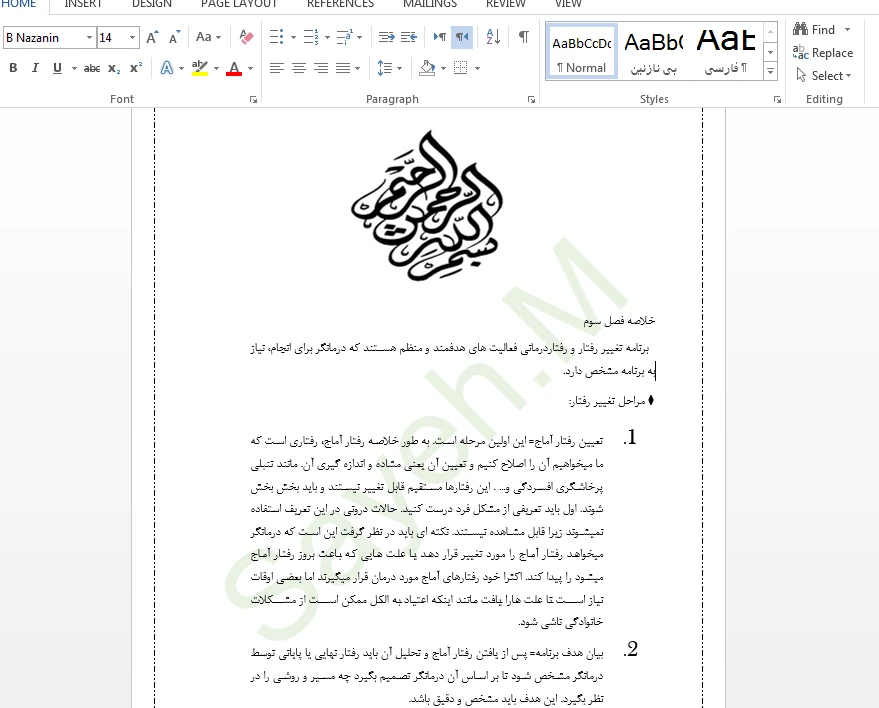This screenshot has width=879, height=708.
Task: Set right-to-left text direction
Action: pyautogui.click(x=462, y=37)
